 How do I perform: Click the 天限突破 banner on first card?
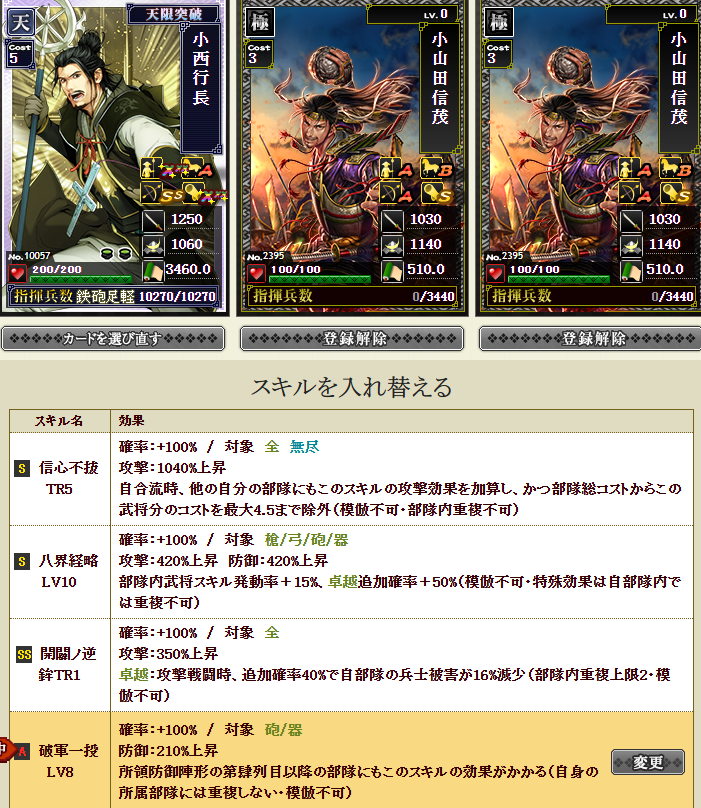[173, 14]
